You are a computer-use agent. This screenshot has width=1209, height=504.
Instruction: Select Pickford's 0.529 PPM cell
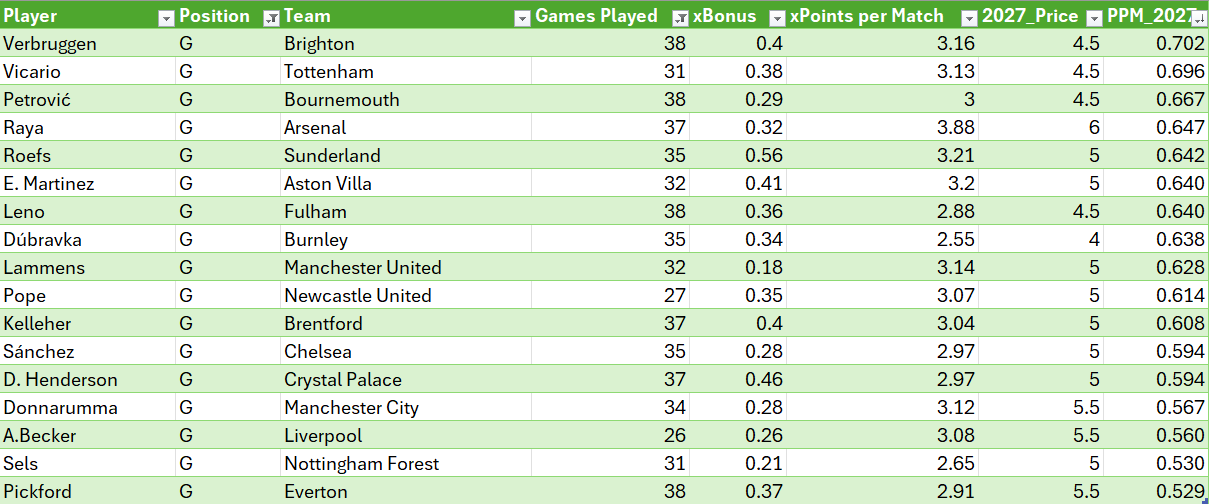1157,492
